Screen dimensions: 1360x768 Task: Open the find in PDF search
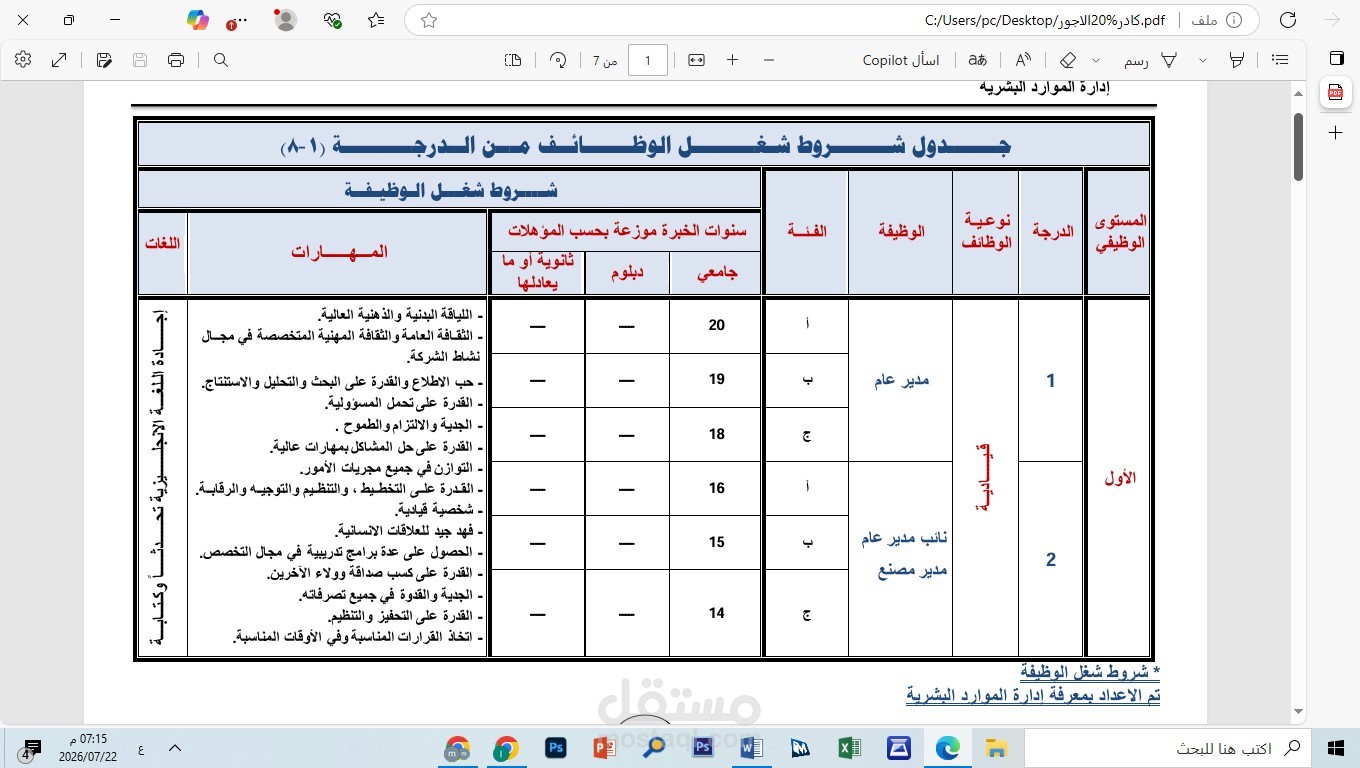(221, 60)
